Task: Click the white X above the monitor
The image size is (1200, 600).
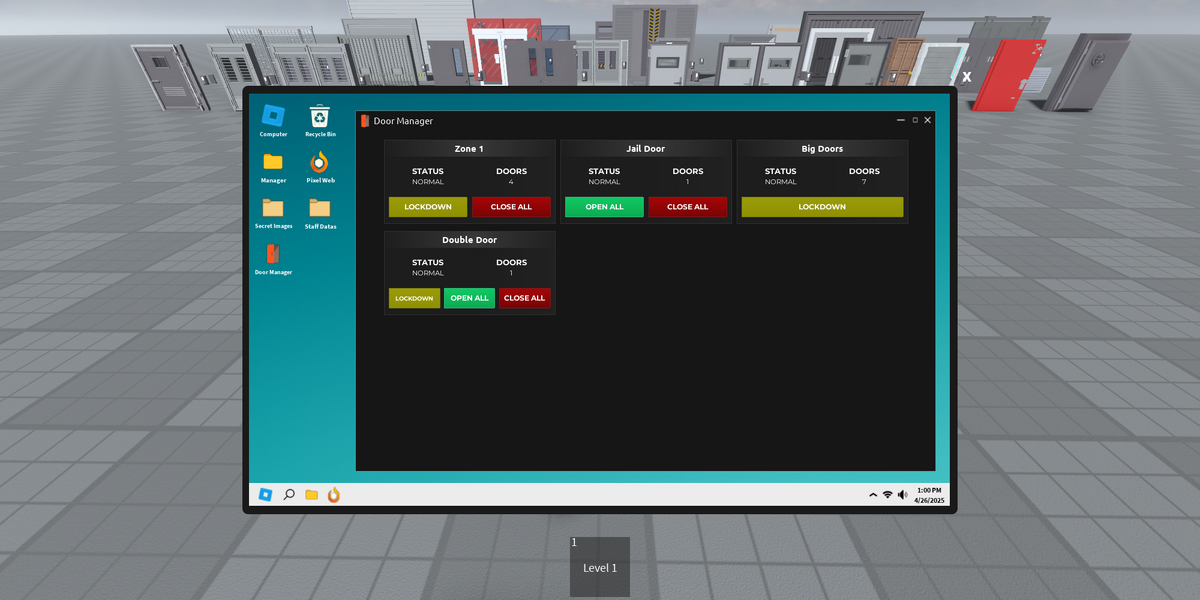Action: coord(967,76)
